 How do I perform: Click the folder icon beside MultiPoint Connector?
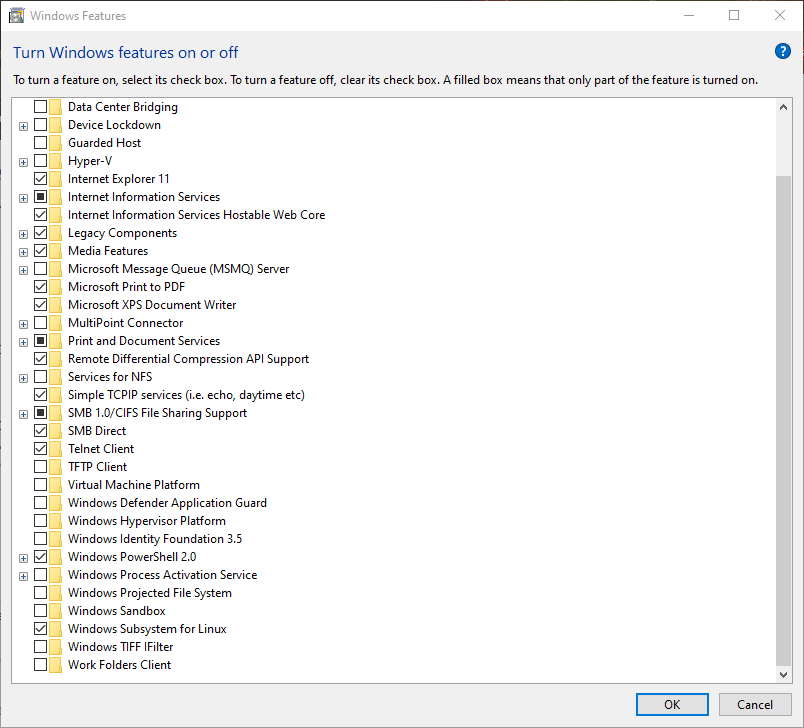(55, 323)
